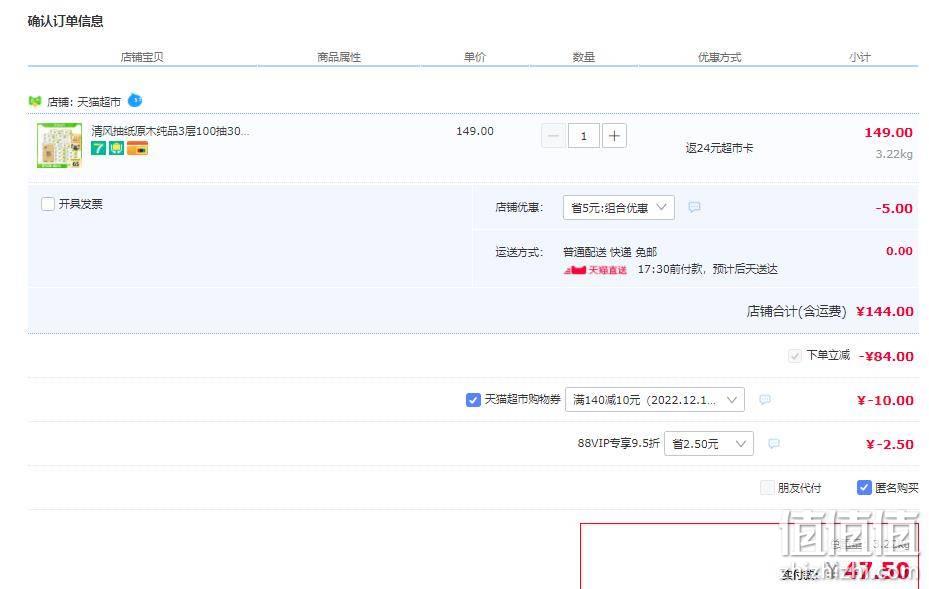Click the 88VIP专享9.5折 label

click(x=619, y=443)
